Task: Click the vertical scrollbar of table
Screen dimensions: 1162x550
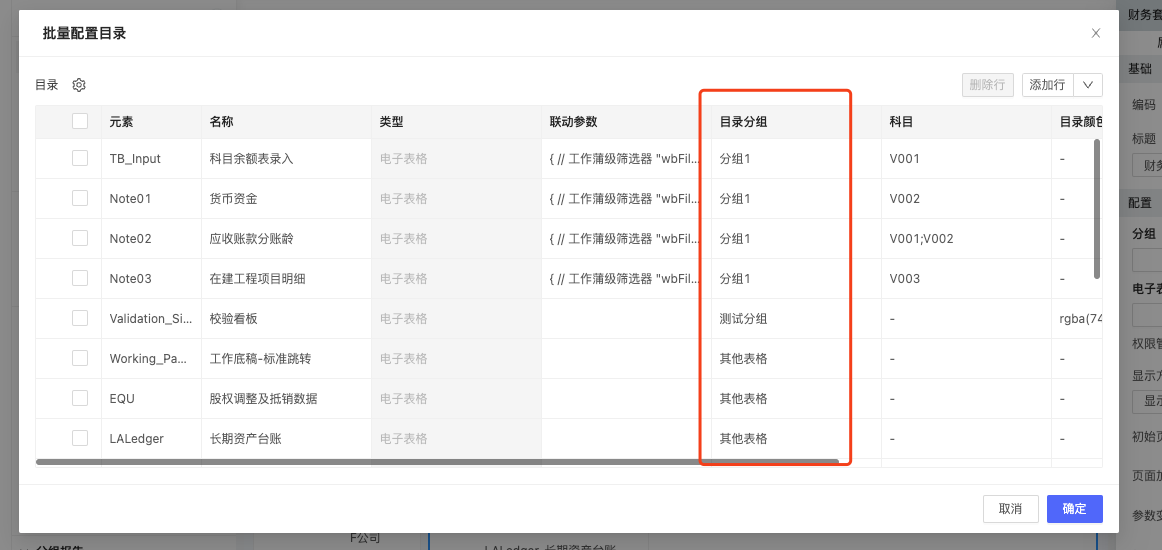Action: 1097,208
